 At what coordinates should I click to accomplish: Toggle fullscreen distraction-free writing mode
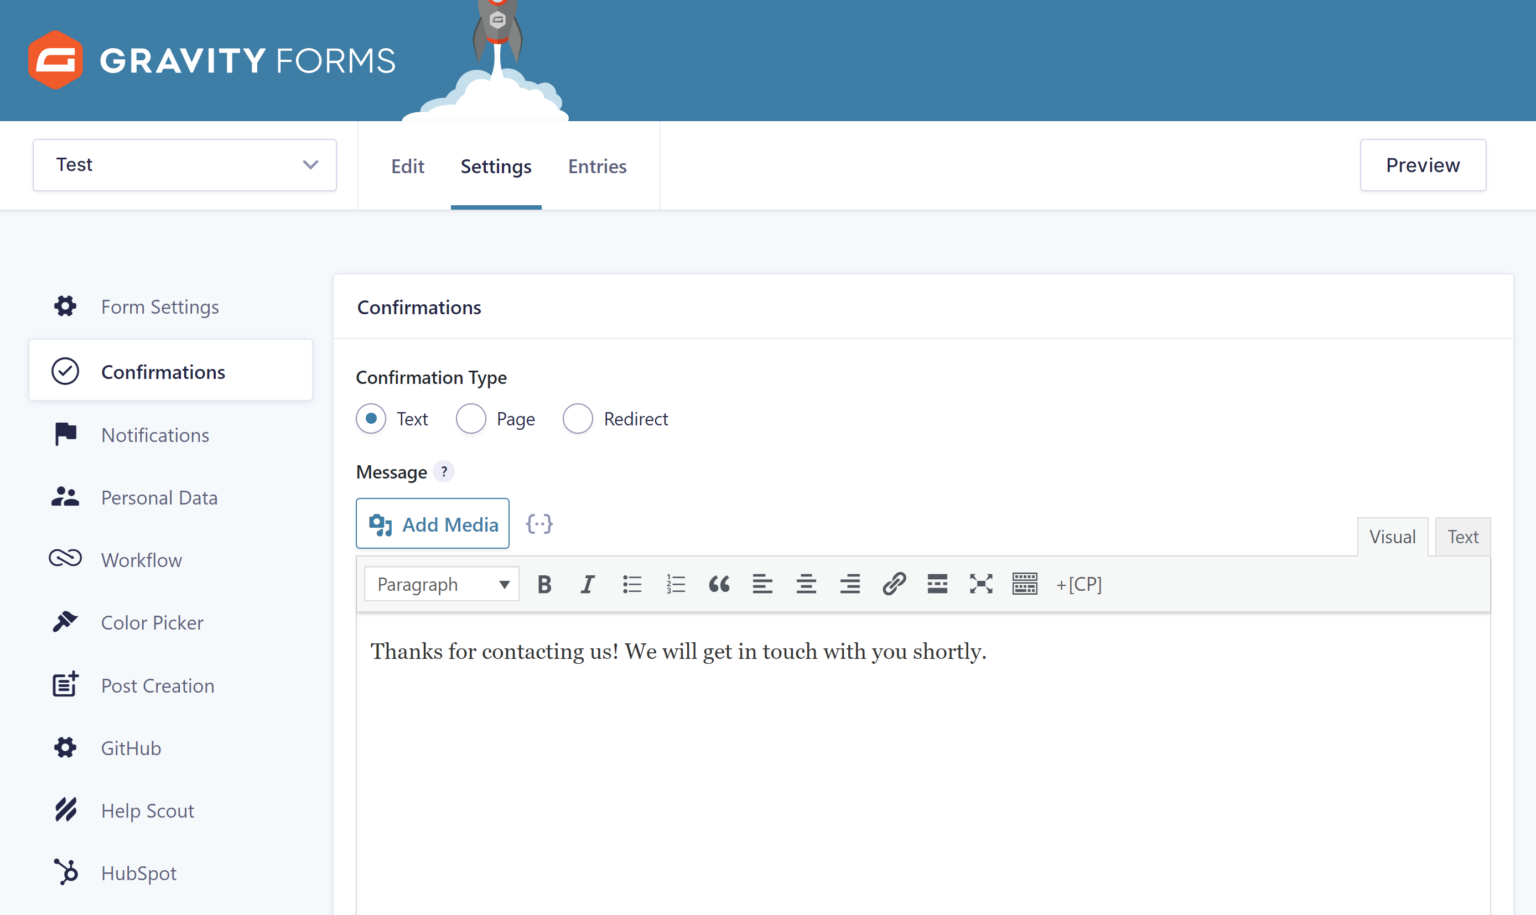(x=981, y=583)
